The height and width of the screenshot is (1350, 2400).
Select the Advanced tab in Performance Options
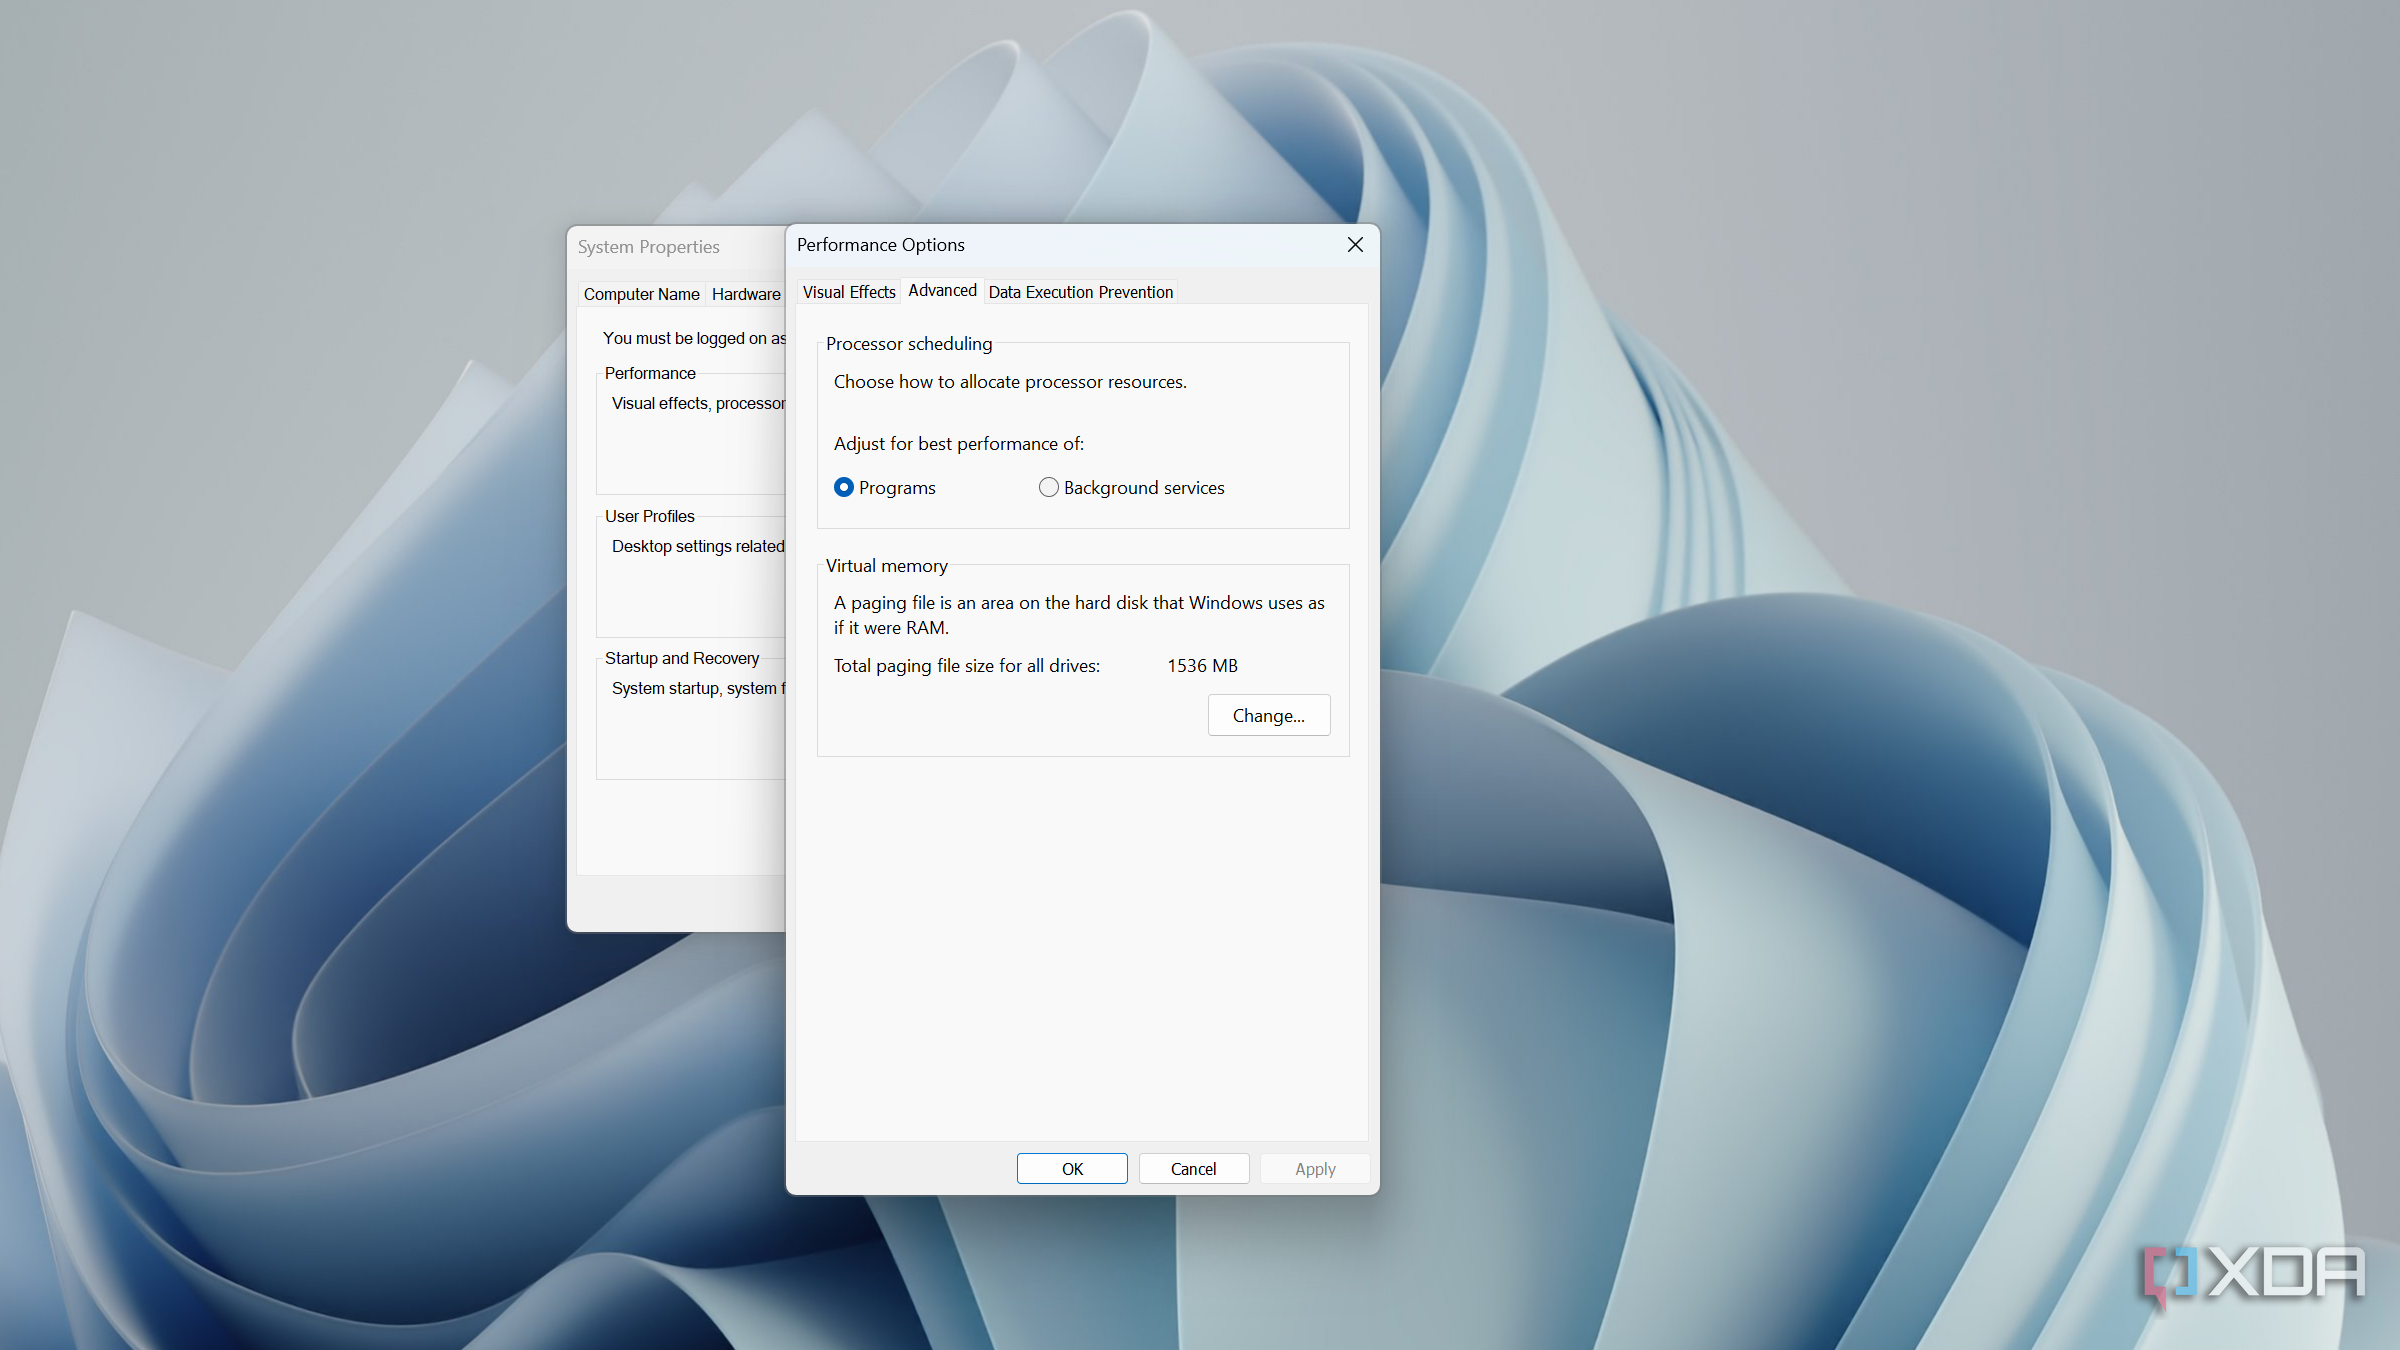[942, 290]
